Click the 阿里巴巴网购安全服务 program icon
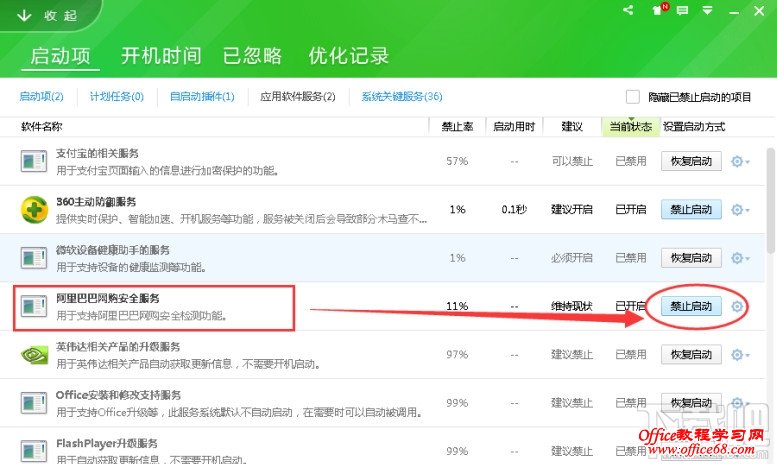The height and width of the screenshot is (464, 777). (34, 306)
